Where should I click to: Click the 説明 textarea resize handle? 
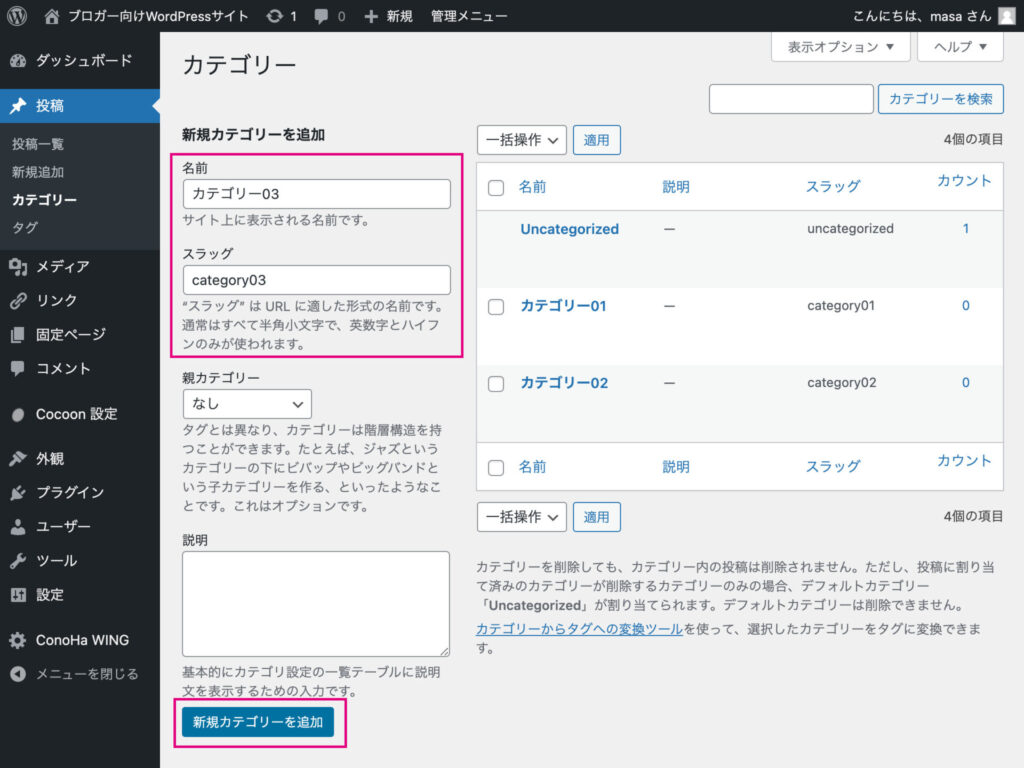[x=444, y=651]
